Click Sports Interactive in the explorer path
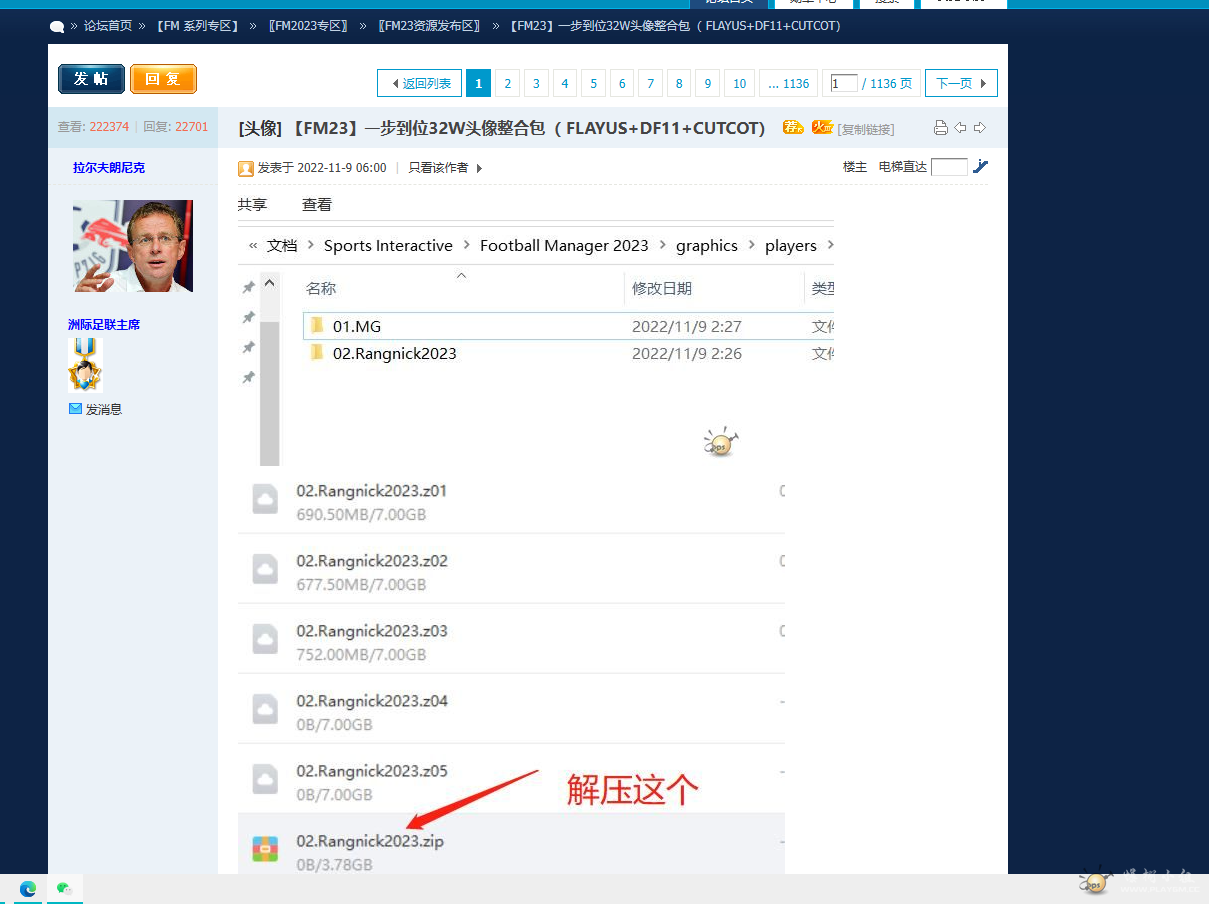 (388, 245)
